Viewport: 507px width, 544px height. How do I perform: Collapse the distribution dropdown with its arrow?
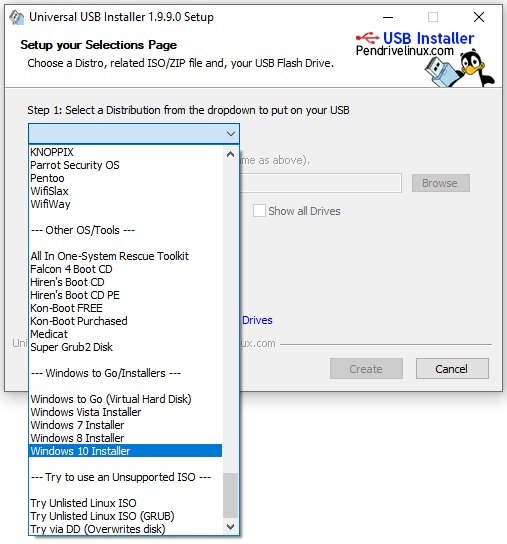tap(231, 134)
